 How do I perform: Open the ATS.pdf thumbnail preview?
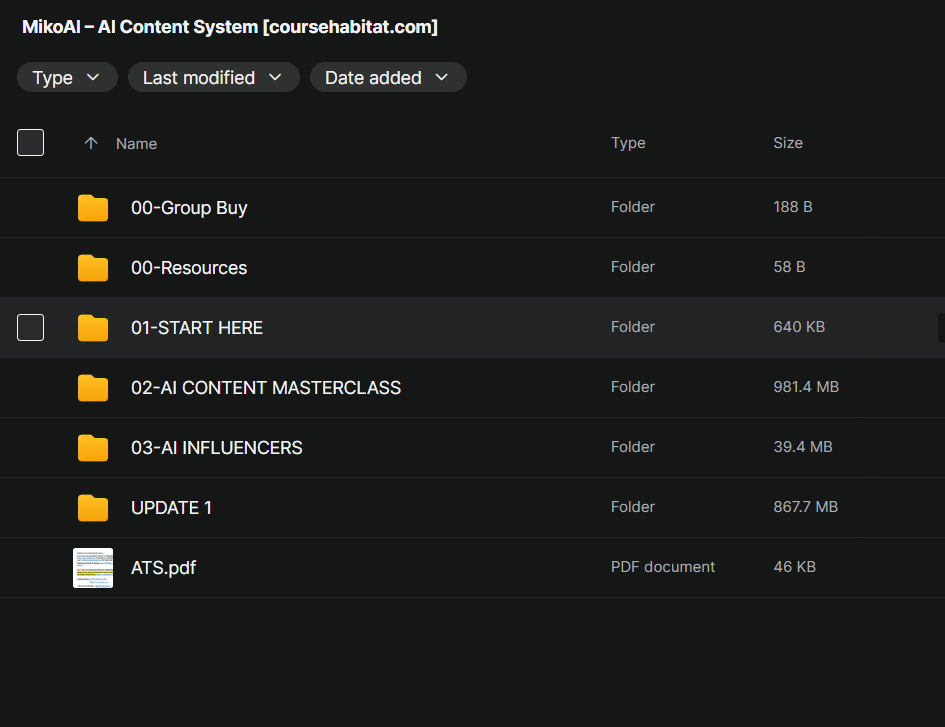point(93,568)
